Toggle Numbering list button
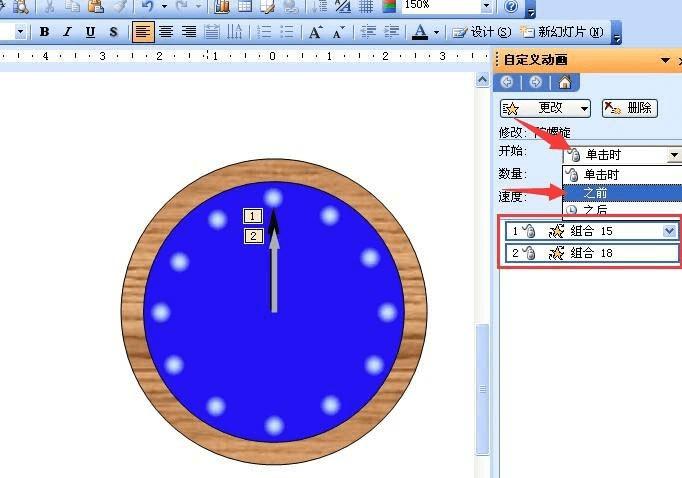 [x=264, y=32]
